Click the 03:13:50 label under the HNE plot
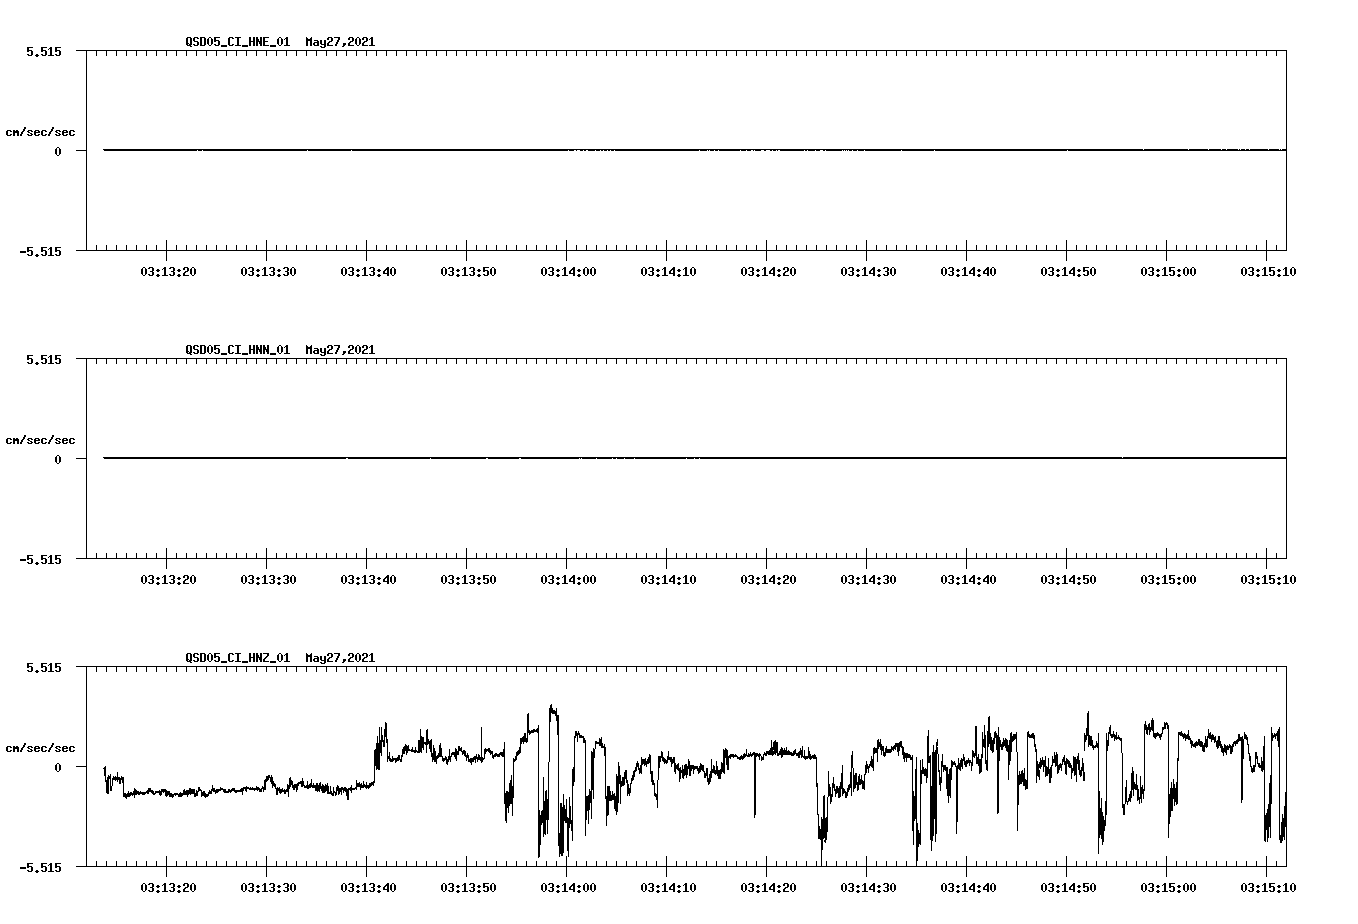Viewport: 1358px width, 924px height. pos(468,270)
